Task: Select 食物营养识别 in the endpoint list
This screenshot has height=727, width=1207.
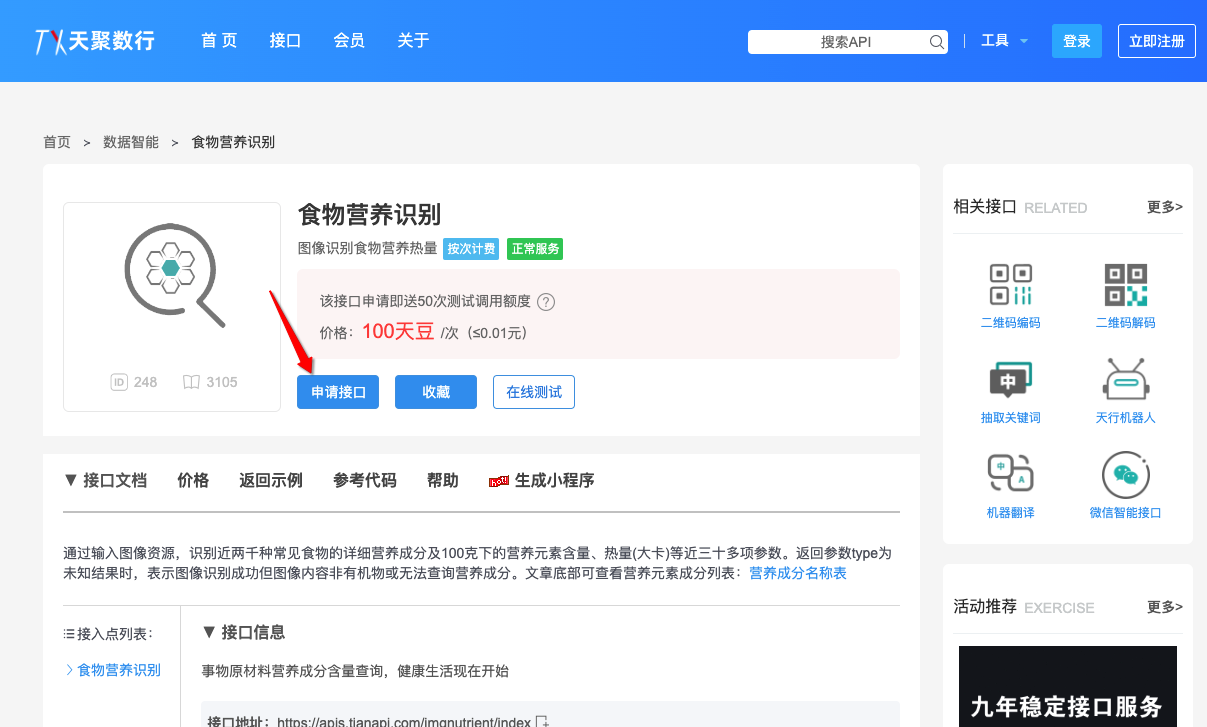Action: pyautogui.click(x=119, y=670)
